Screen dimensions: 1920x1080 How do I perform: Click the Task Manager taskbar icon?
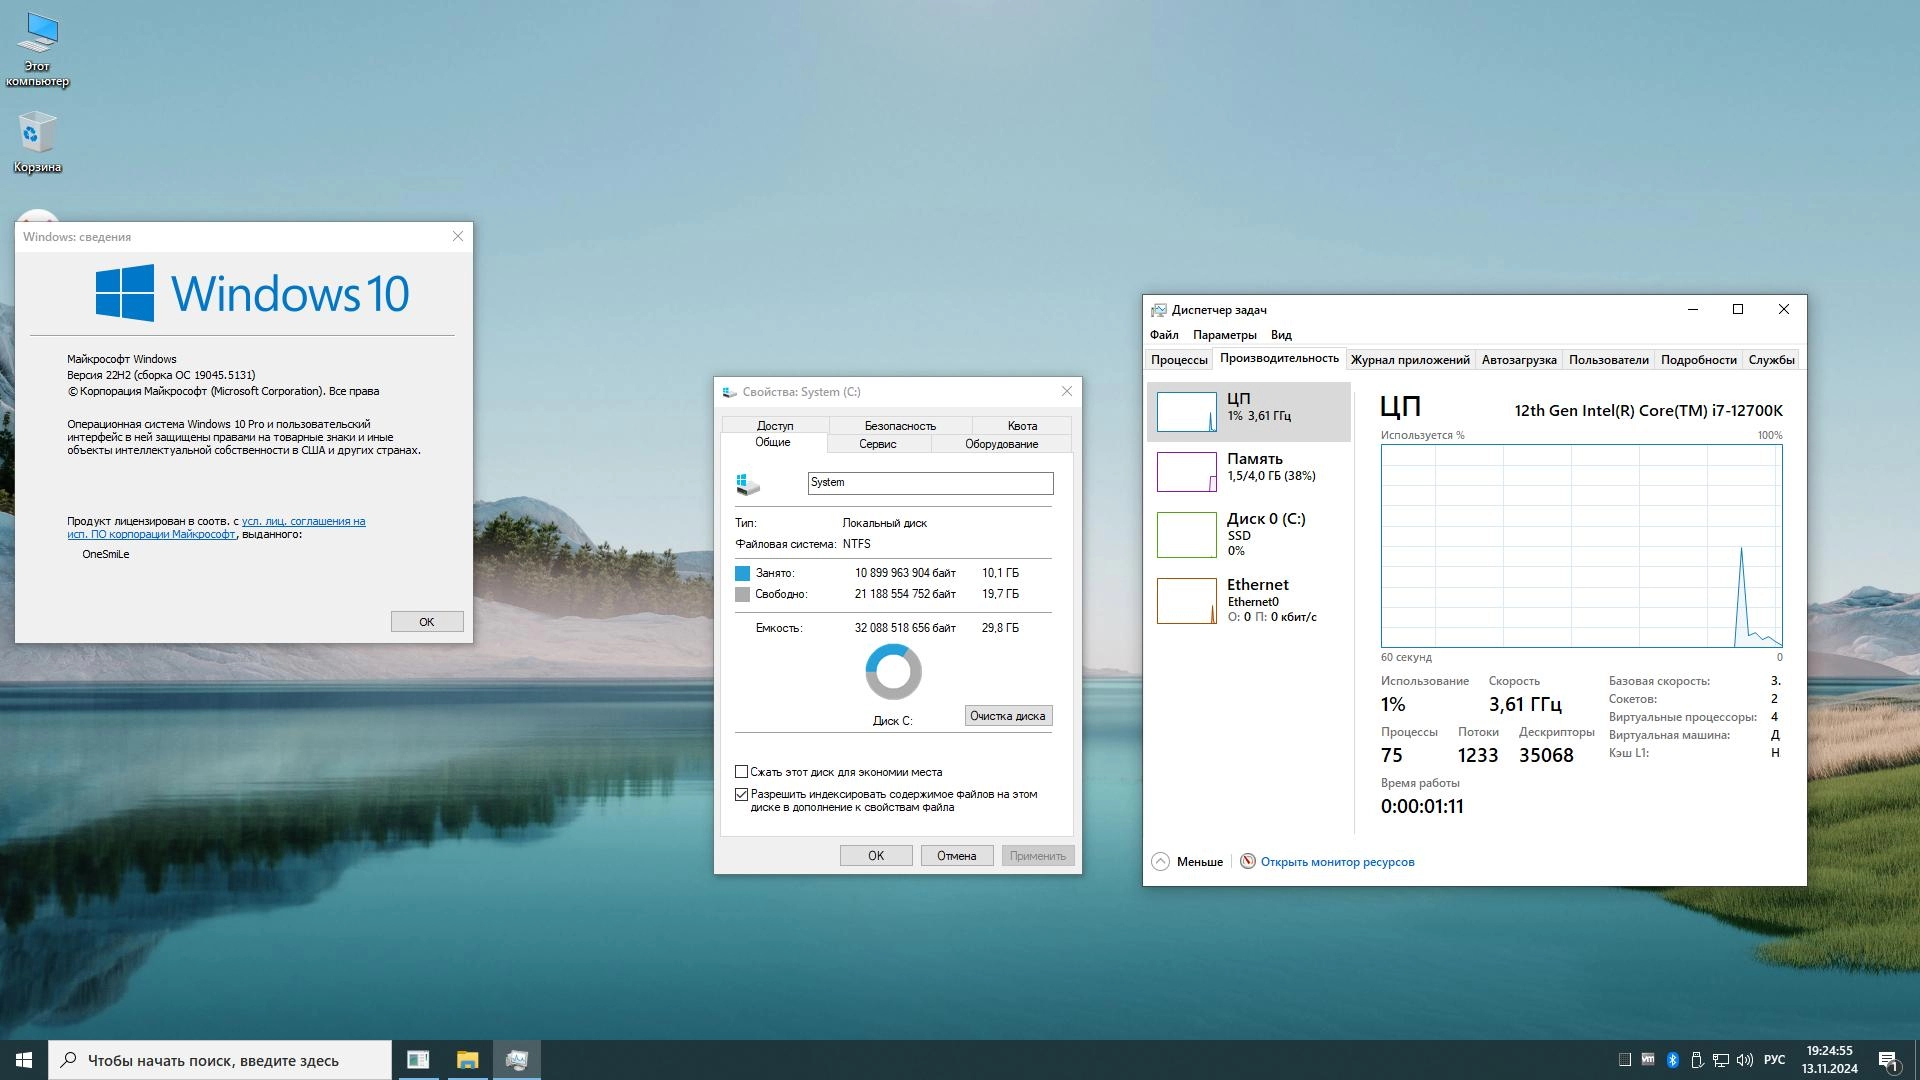(516, 1060)
